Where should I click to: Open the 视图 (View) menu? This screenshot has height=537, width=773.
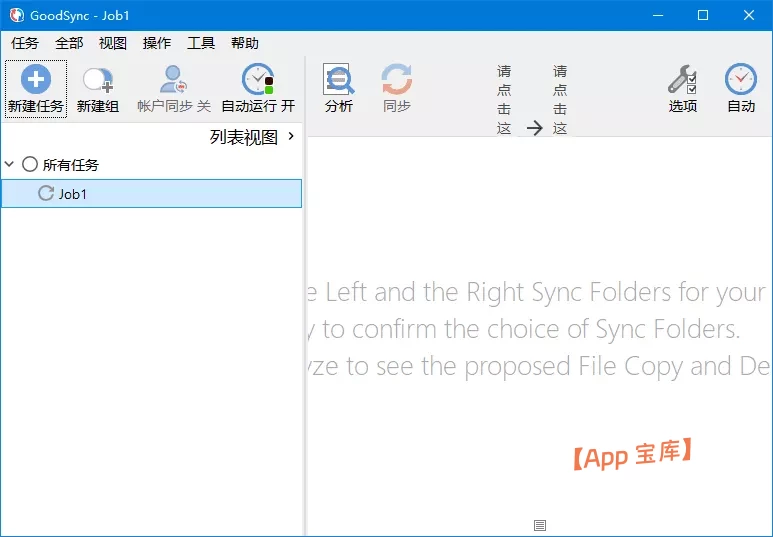click(113, 43)
